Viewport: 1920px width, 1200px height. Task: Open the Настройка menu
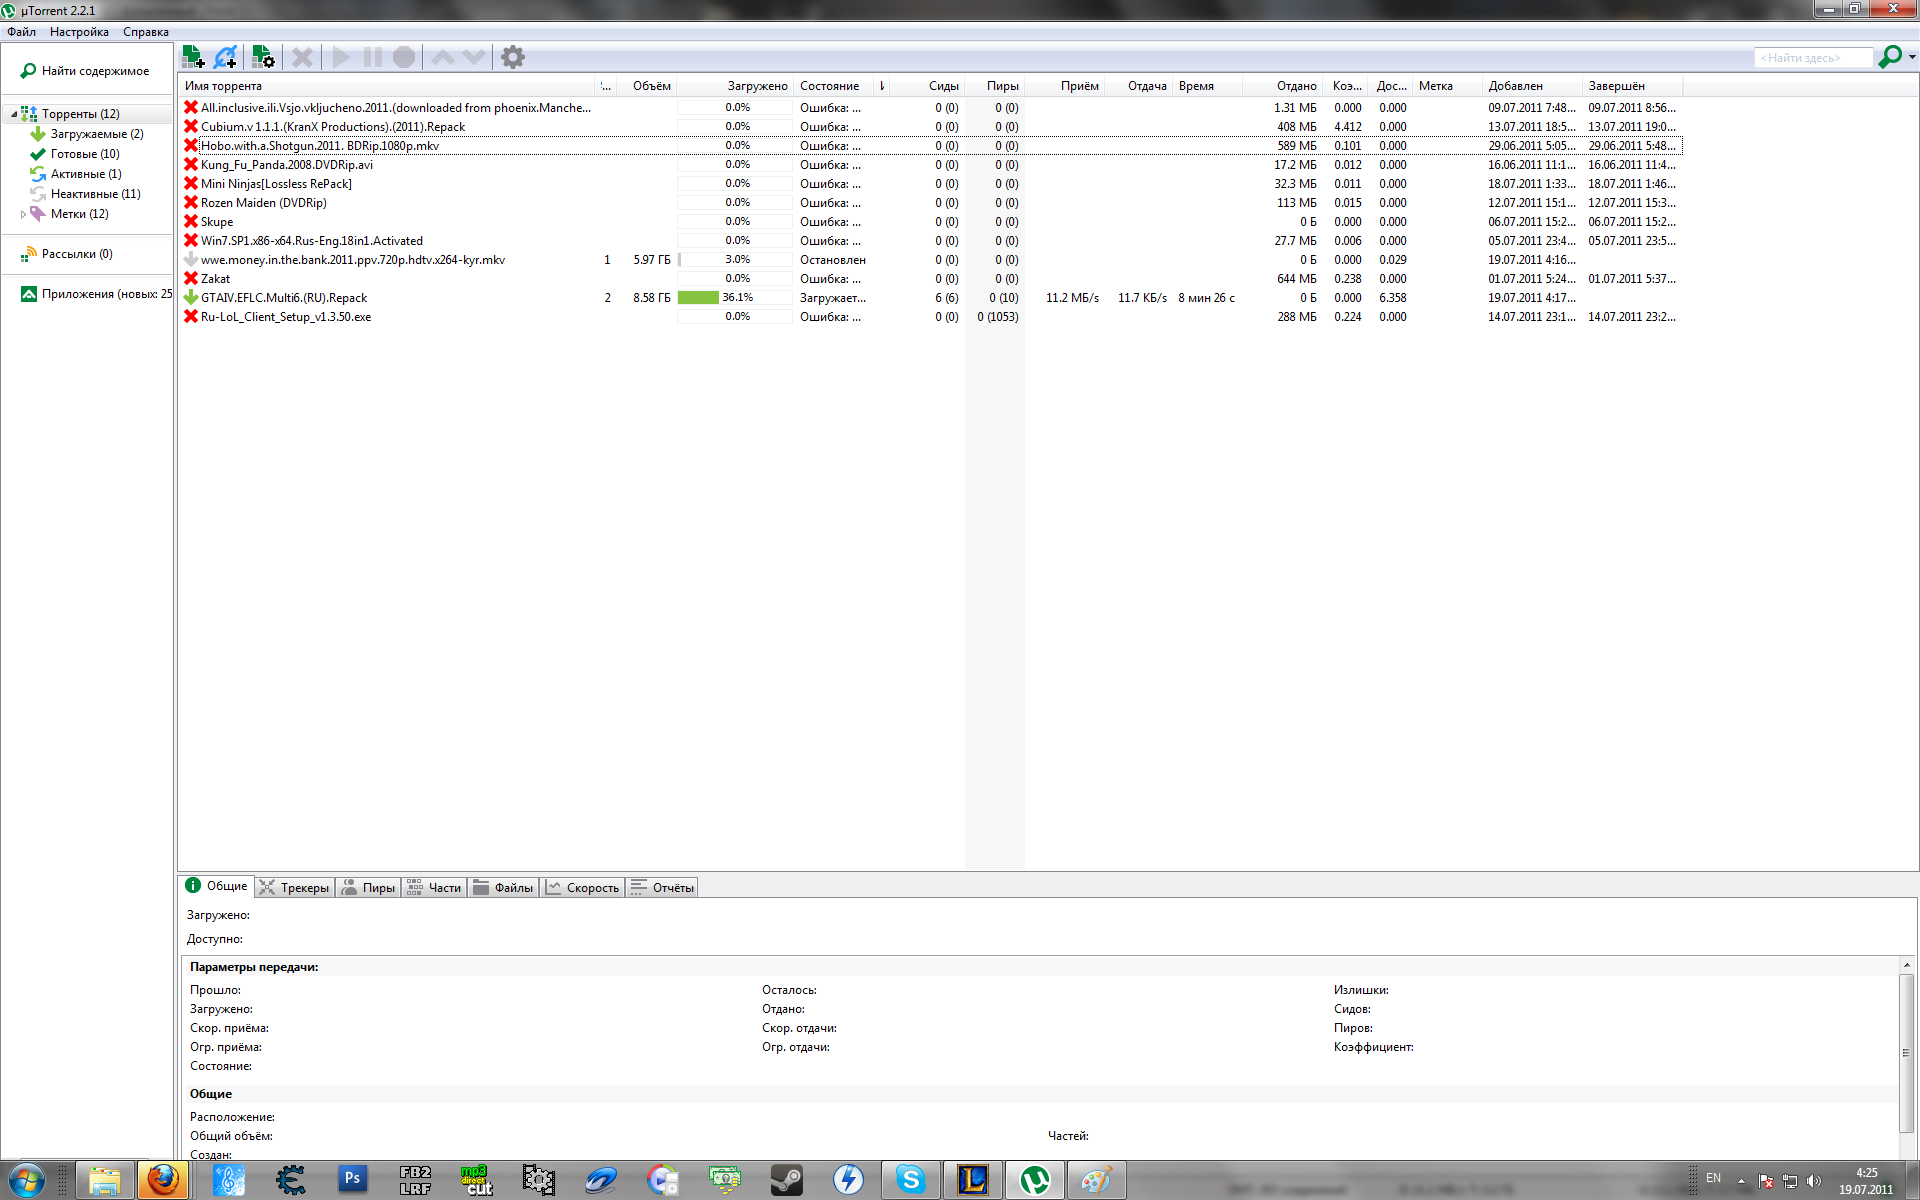click(x=79, y=32)
